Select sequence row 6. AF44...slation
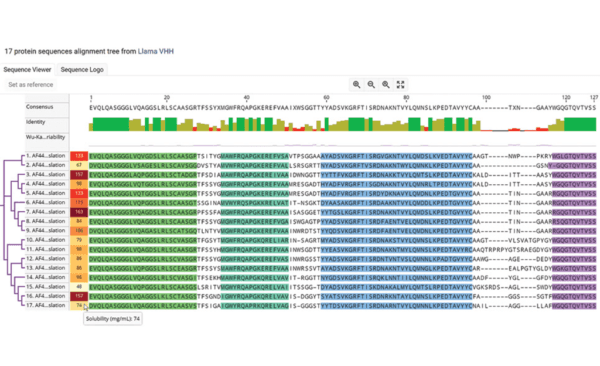 pyautogui.click(x=45, y=203)
